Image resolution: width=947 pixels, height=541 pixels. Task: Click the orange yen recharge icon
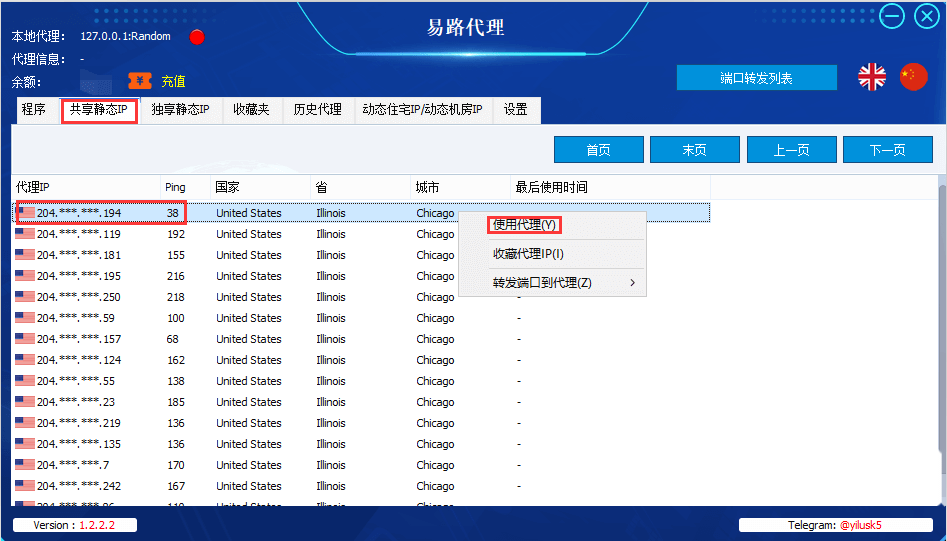pos(140,81)
